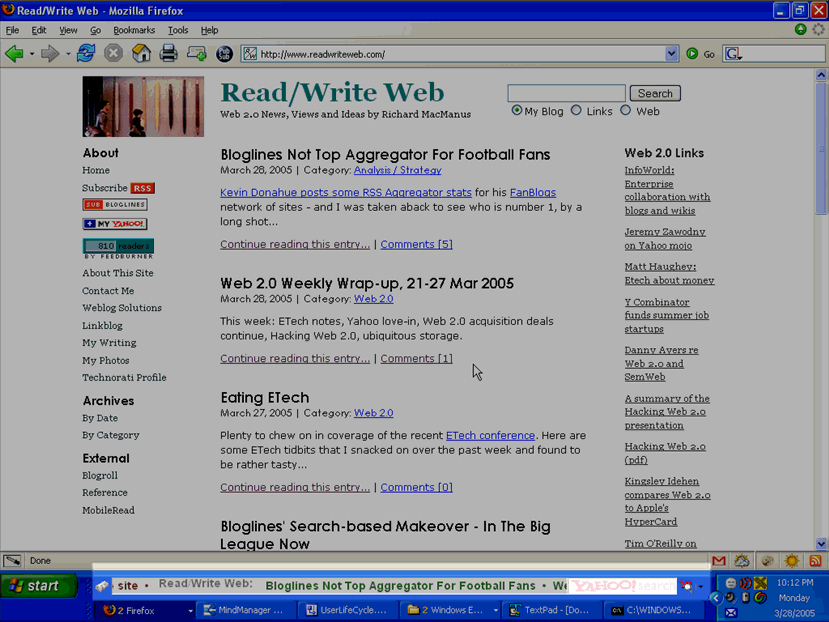Print the page with the printer icon
829x622 pixels.
click(169, 53)
